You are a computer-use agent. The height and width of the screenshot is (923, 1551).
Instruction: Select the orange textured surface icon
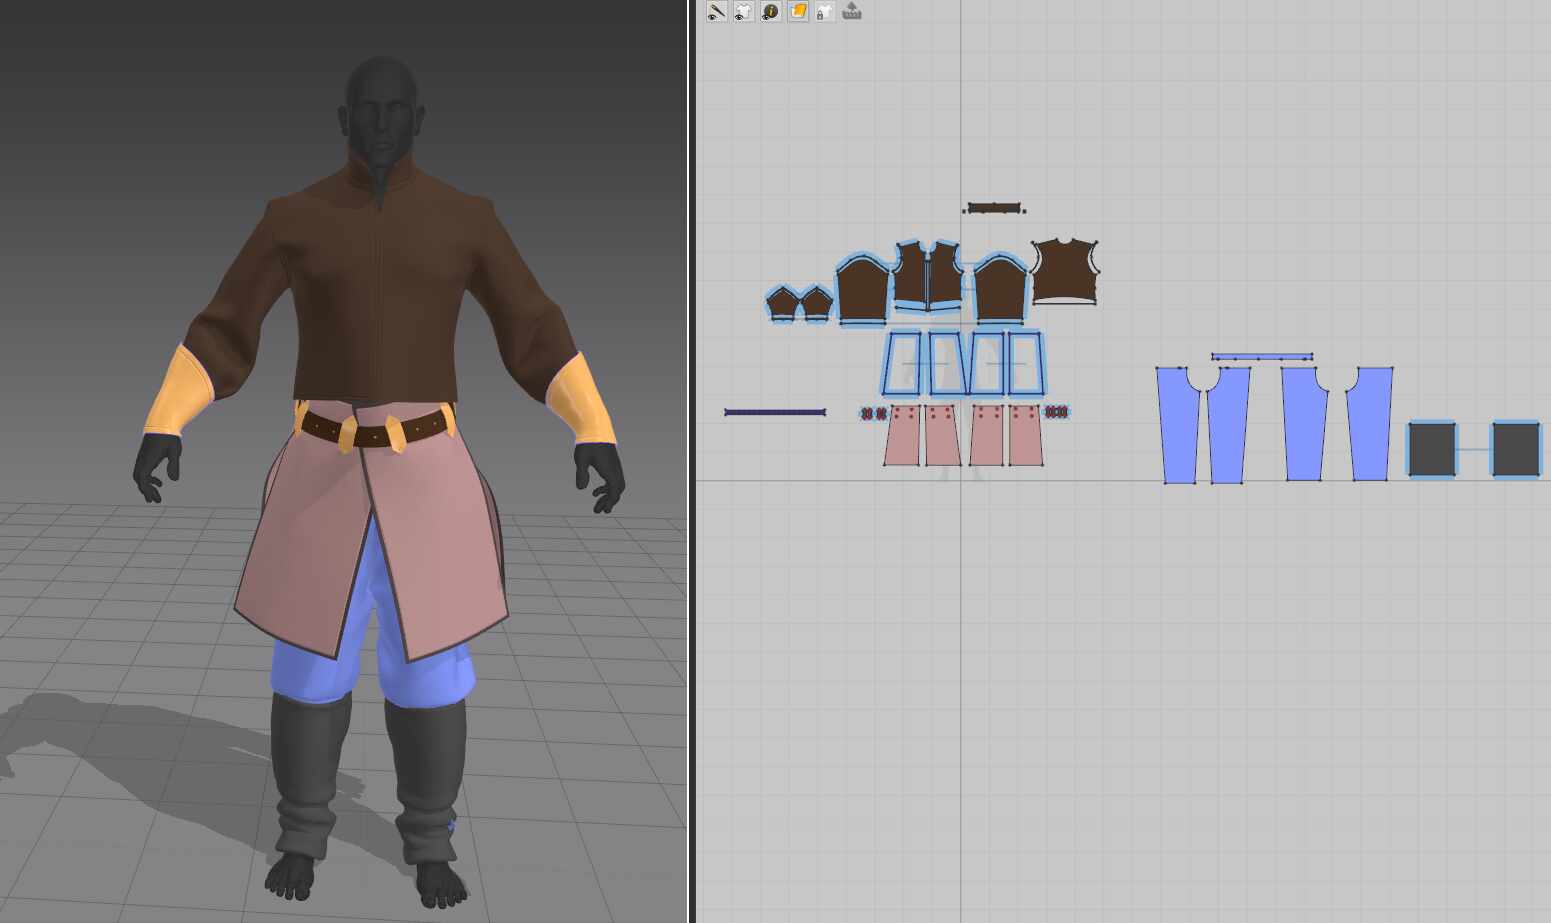[797, 12]
